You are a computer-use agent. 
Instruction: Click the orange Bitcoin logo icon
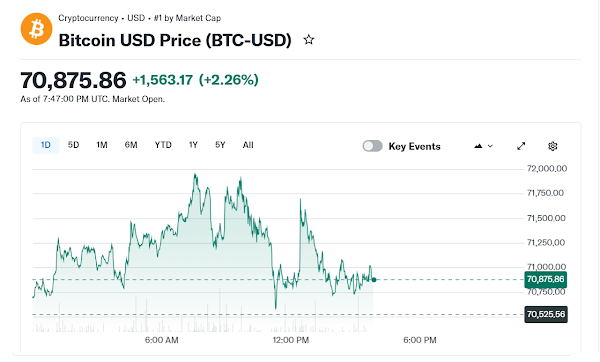pos(36,29)
